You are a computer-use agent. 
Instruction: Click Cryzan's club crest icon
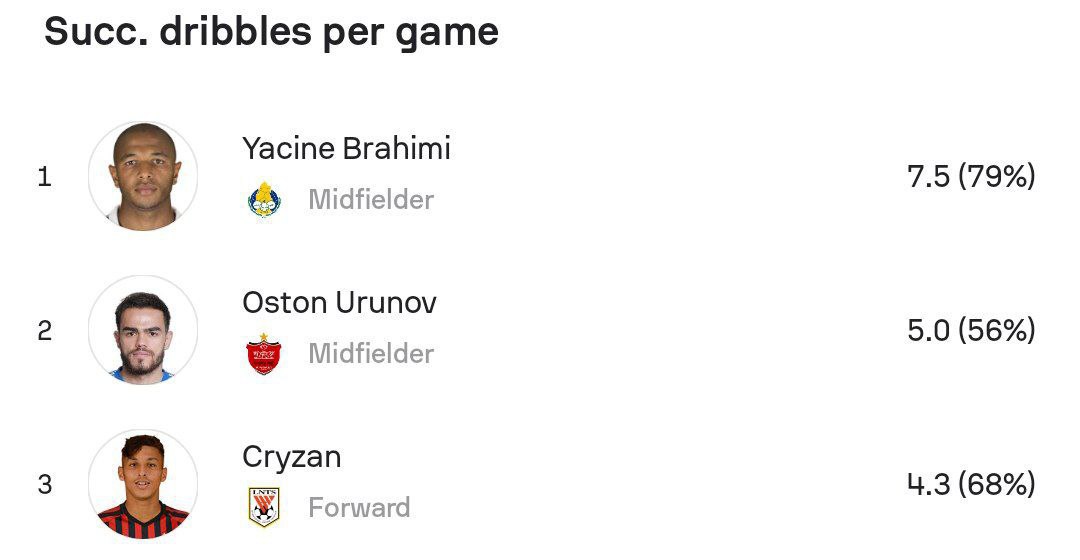(263, 507)
